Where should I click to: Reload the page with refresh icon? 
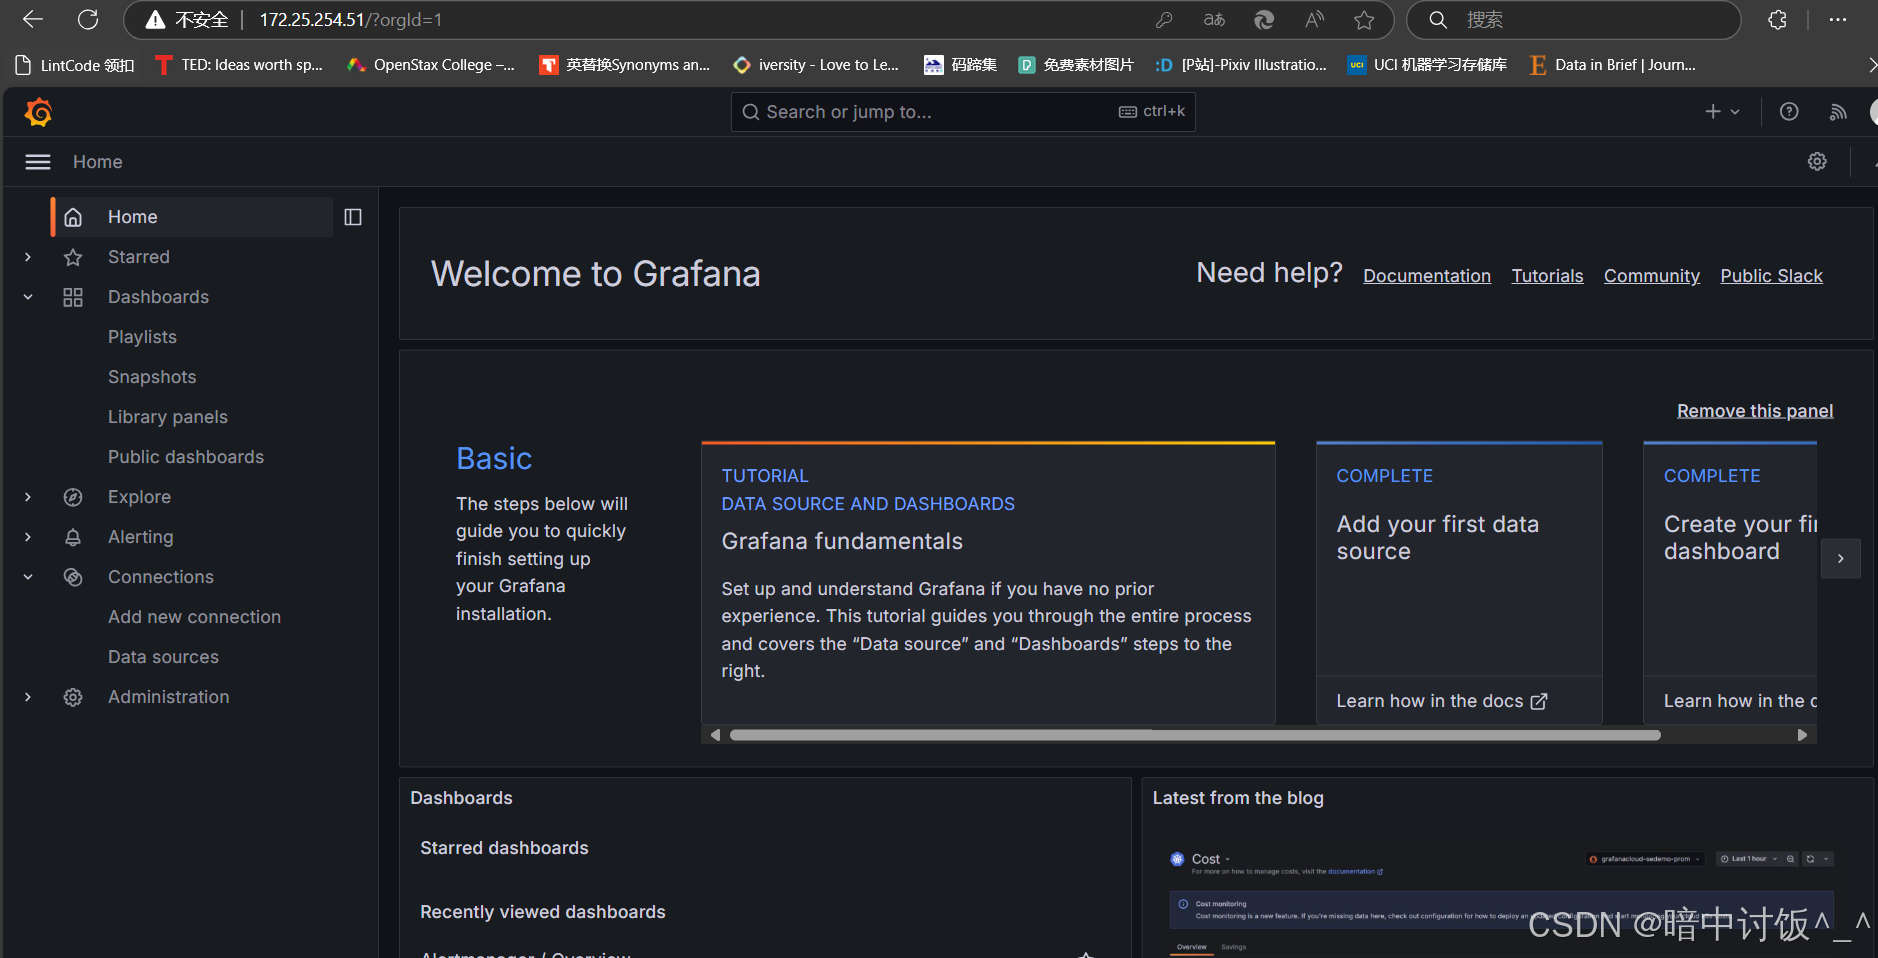click(x=88, y=19)
